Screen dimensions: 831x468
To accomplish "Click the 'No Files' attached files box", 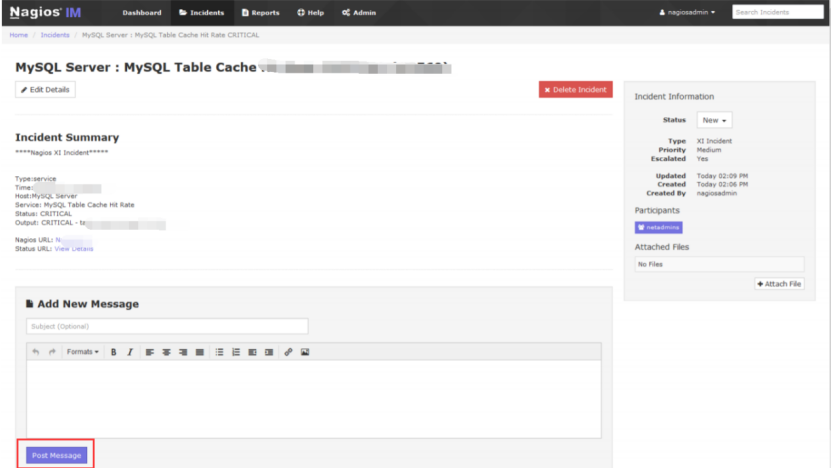I will [719, 264].
